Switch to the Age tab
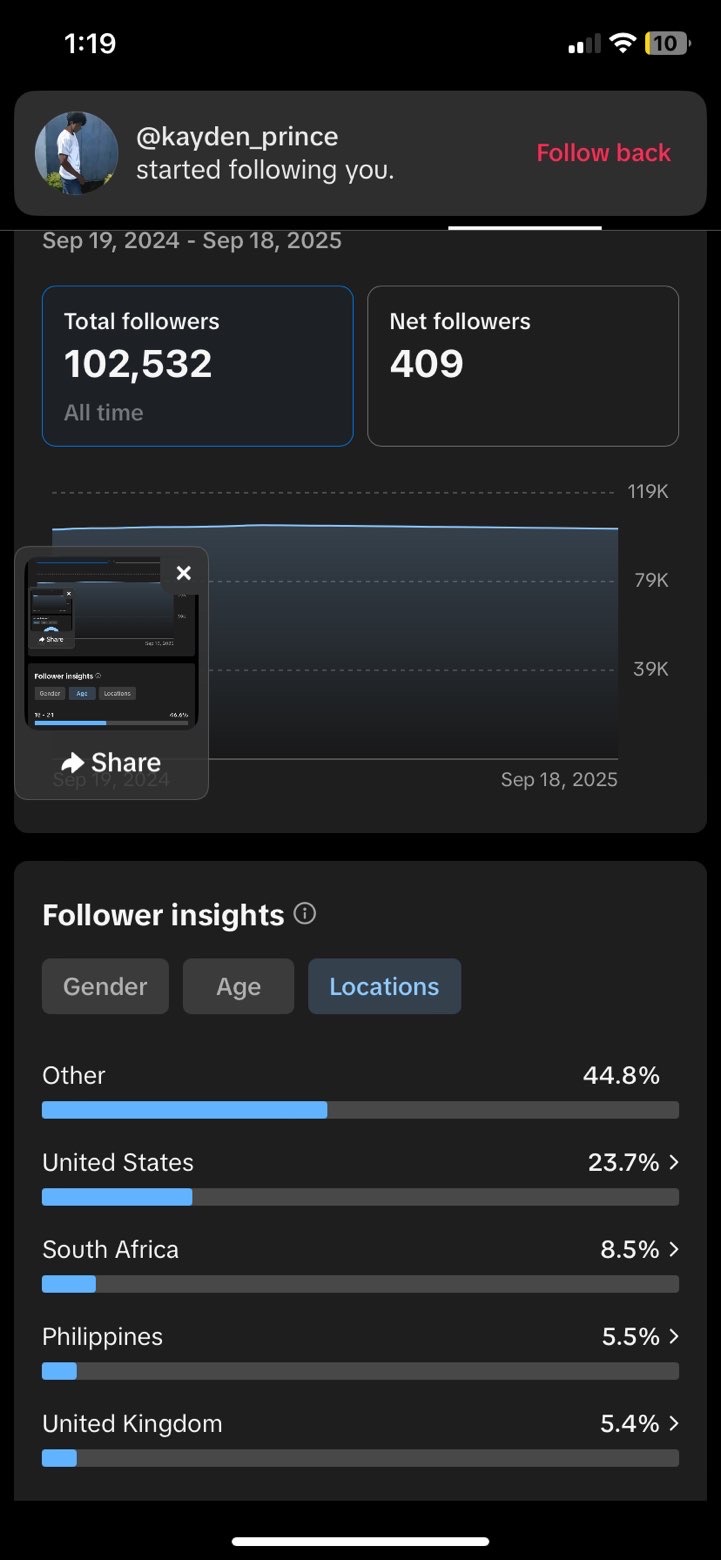 (238, 987)
